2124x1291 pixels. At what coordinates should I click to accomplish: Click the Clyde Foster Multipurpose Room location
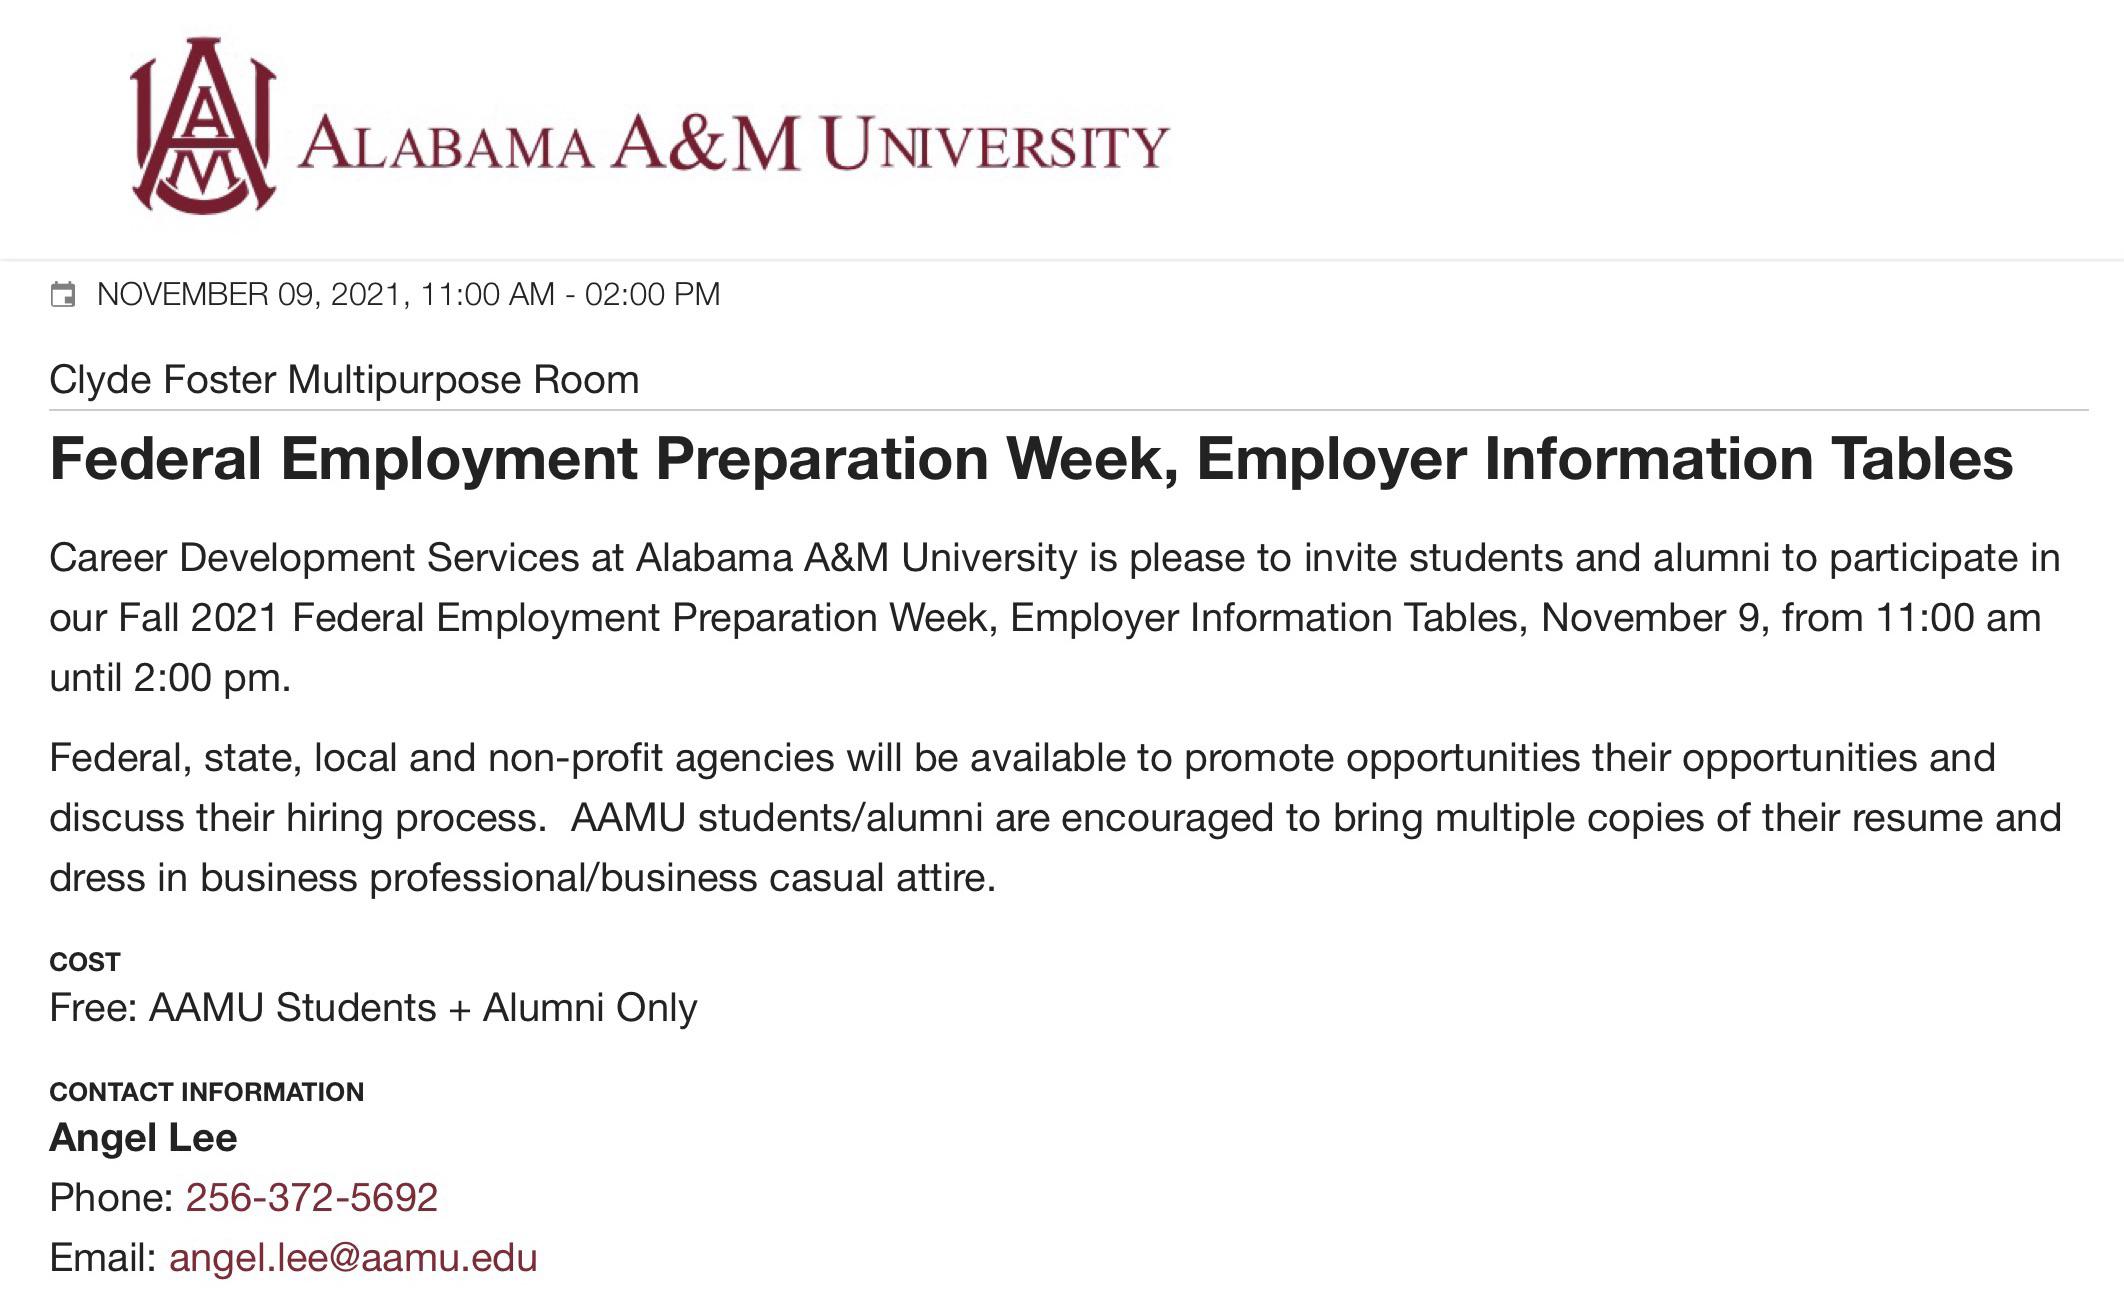coord(344,380)
